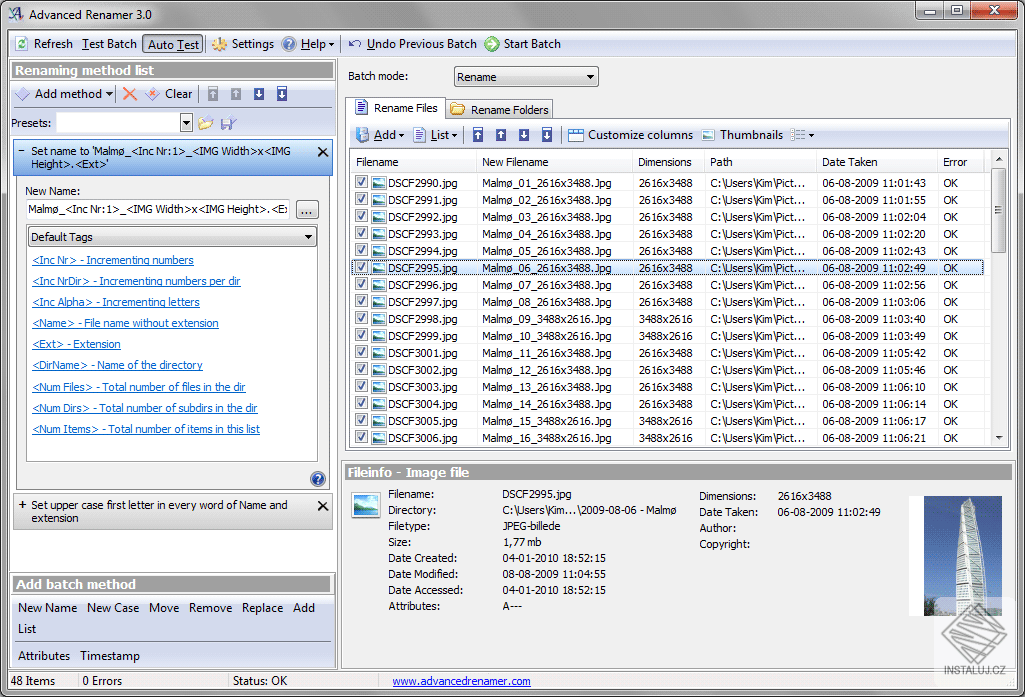Uncheck the DSCF2995.jpg file checkbox
Viewport: 1025px width, 697px height.
[x=361, y=267]
